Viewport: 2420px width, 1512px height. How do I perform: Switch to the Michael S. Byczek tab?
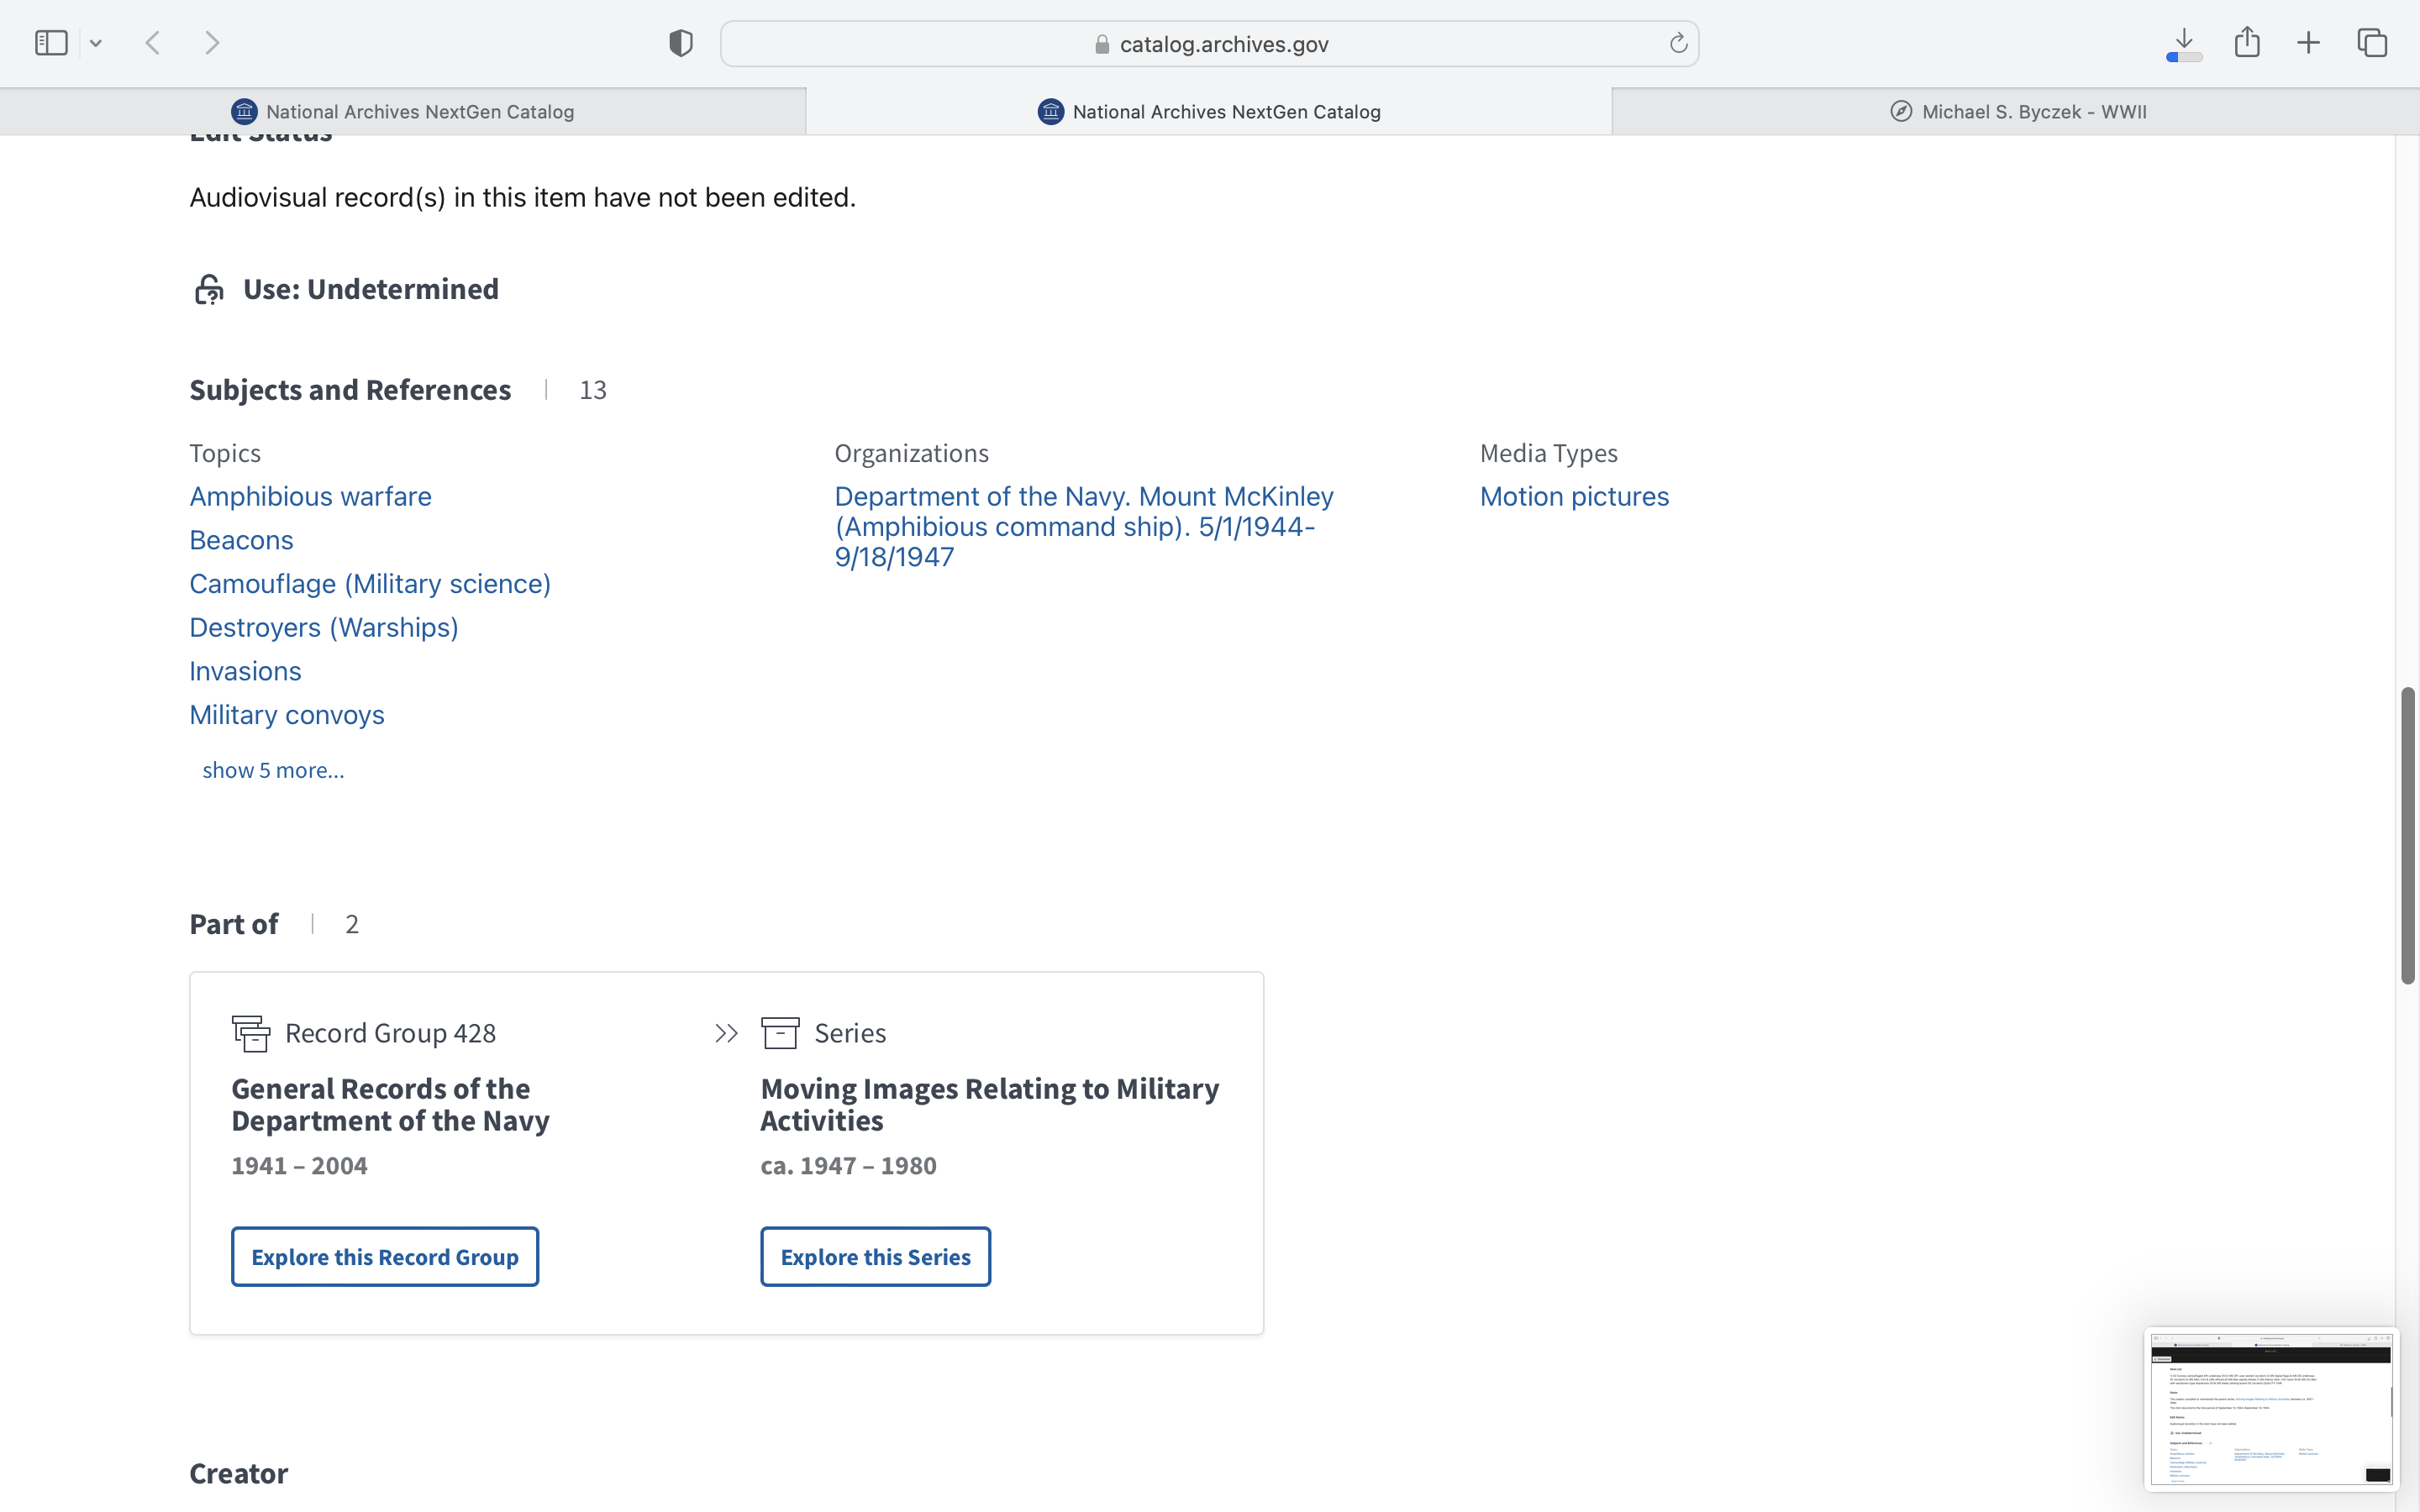(2016, 112)
